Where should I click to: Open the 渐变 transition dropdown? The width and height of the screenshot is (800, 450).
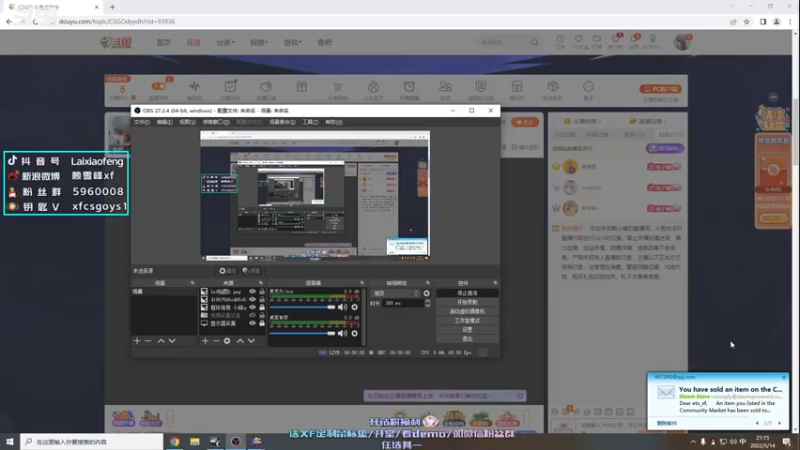point(396,293)
